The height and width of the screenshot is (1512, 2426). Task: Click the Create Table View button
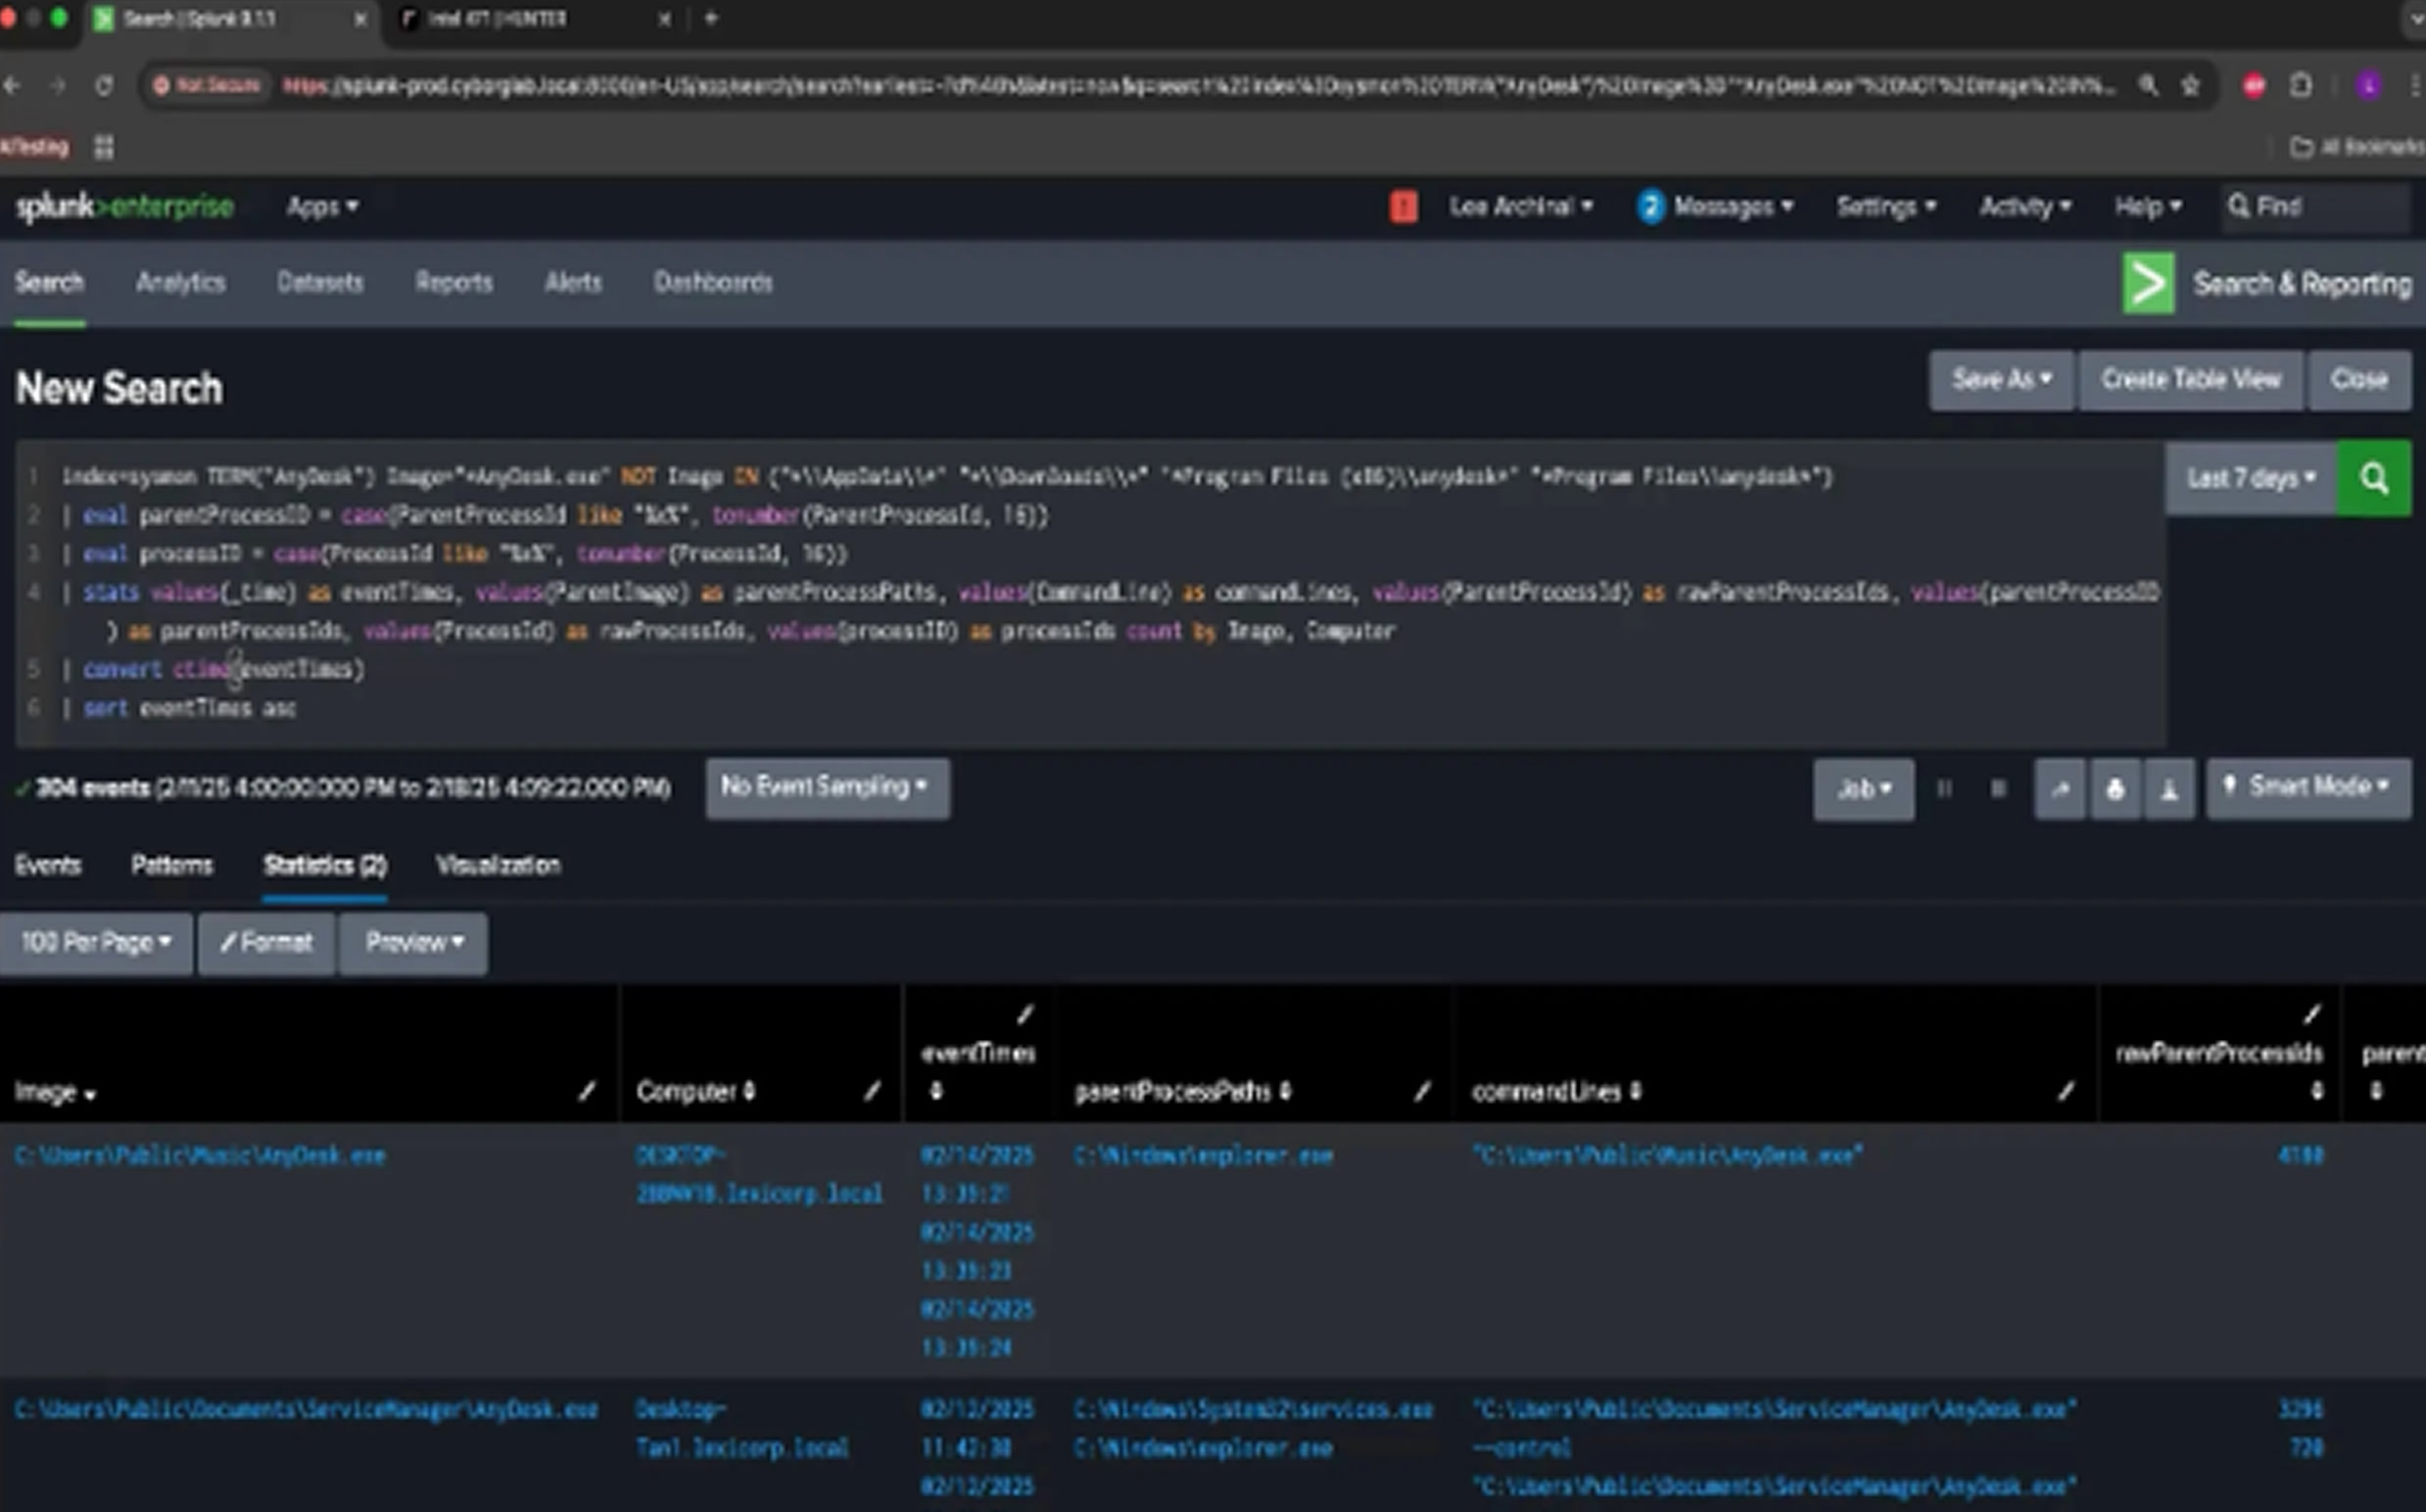[2190, 380]
